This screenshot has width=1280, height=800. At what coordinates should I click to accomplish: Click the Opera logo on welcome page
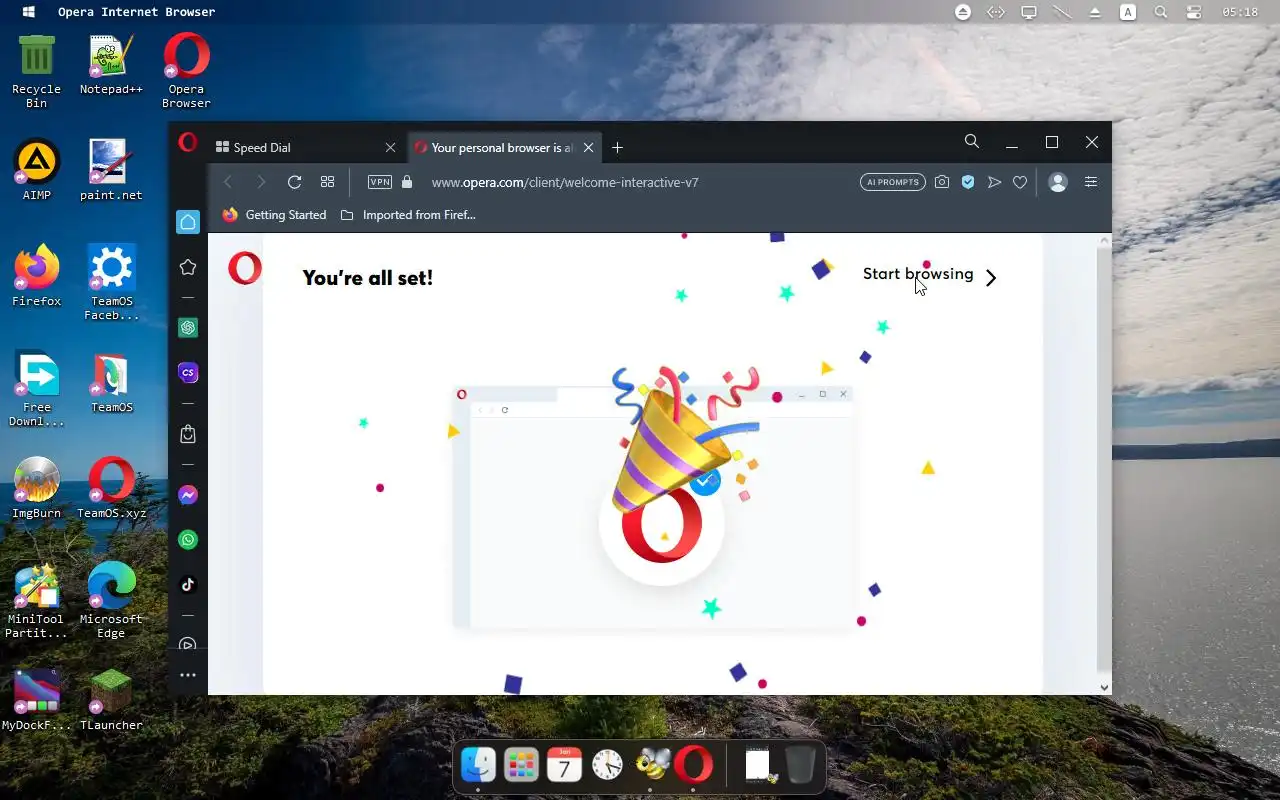pyautogui.click(x=245, y=267)
